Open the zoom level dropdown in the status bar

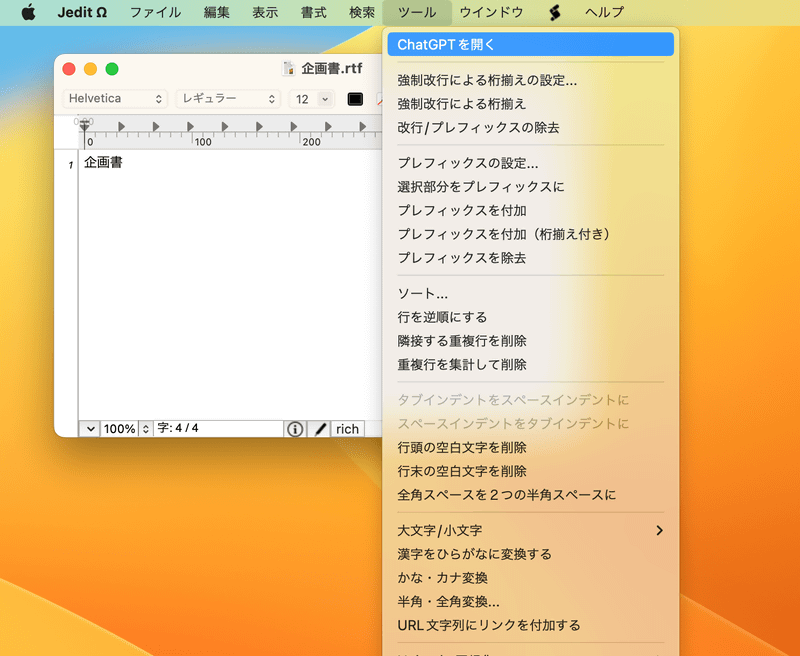tap(91, 429)
